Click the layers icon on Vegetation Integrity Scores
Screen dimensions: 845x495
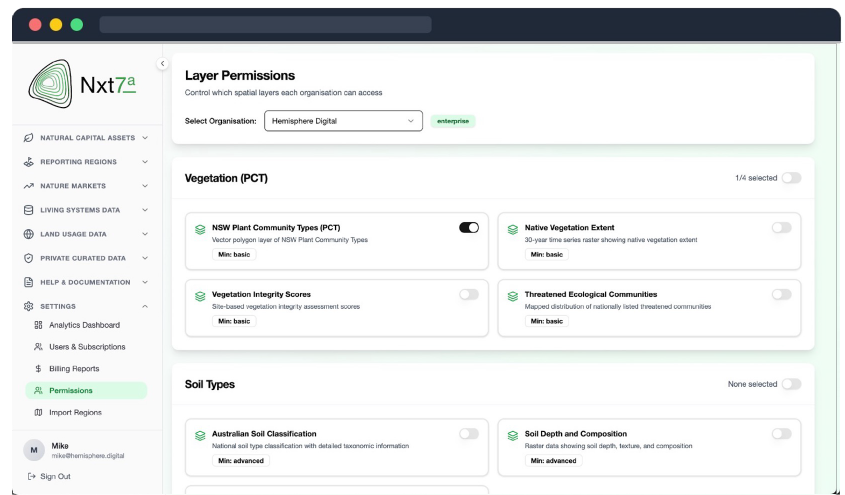tap(200, 296)
